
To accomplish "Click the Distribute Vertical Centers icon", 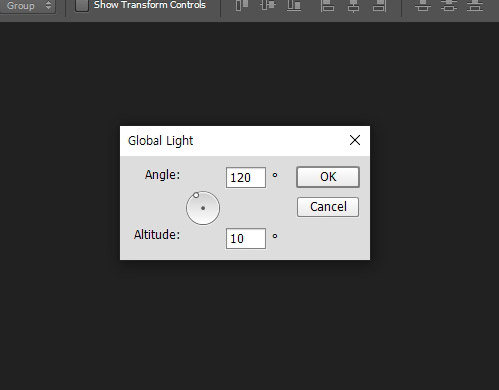I will tap(449, 5).
